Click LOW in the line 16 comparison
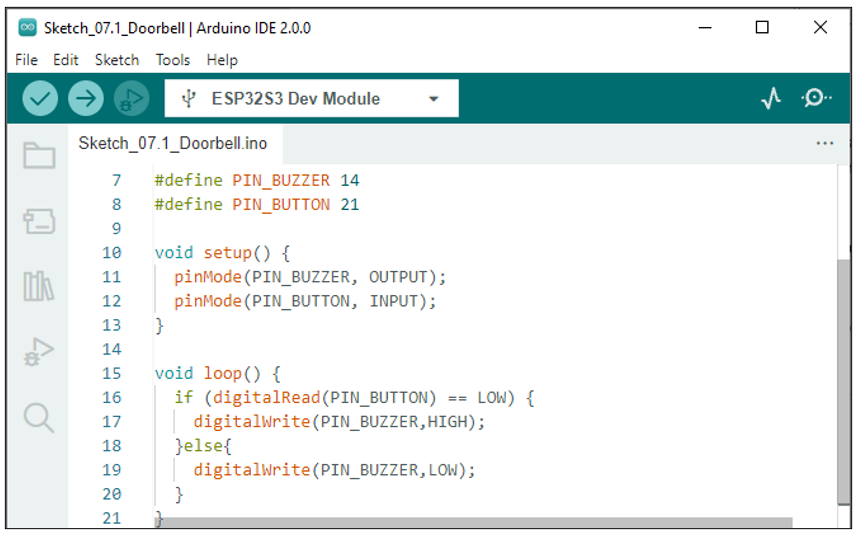 pyautogui.click(x=491, y=398)
